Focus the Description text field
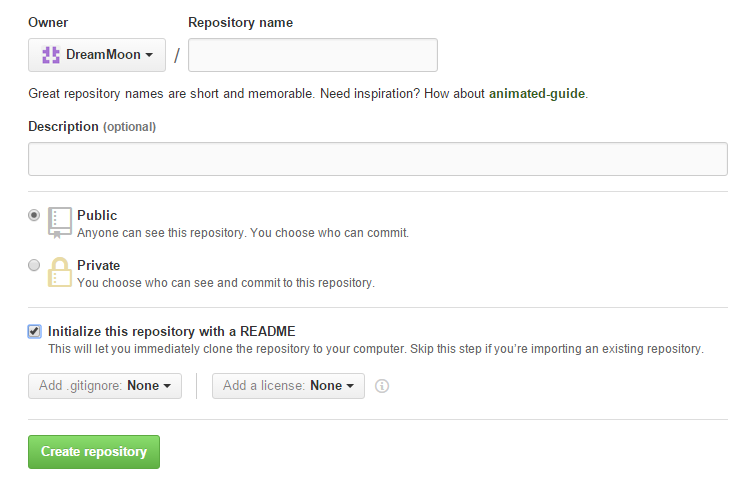748x488 pixels. pos(378,159)
